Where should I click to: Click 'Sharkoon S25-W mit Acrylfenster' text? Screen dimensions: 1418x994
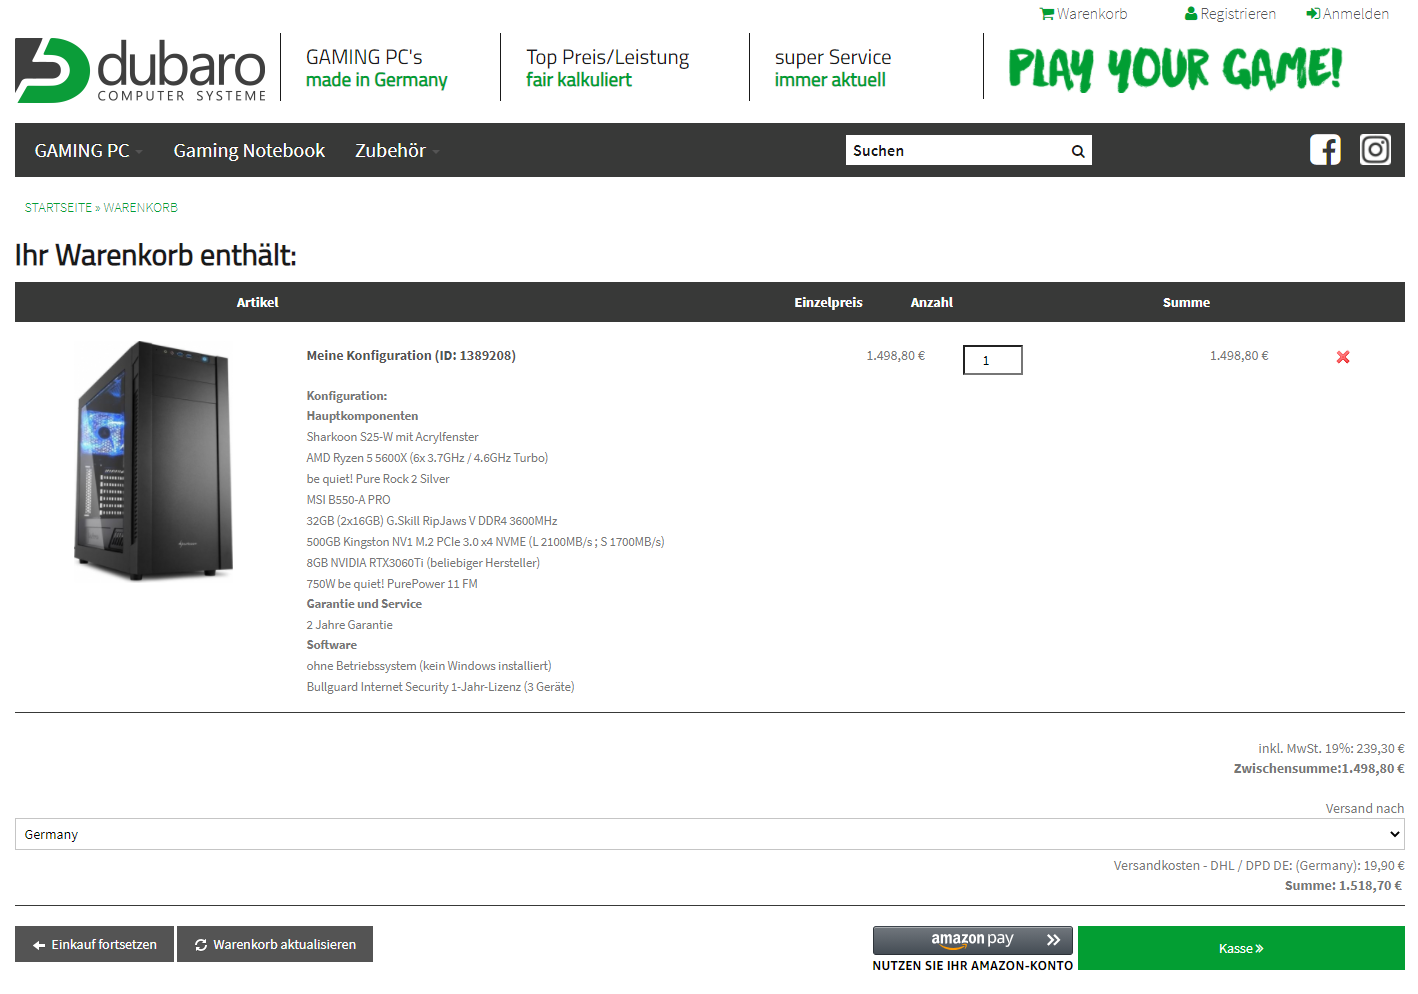(392, 437)
